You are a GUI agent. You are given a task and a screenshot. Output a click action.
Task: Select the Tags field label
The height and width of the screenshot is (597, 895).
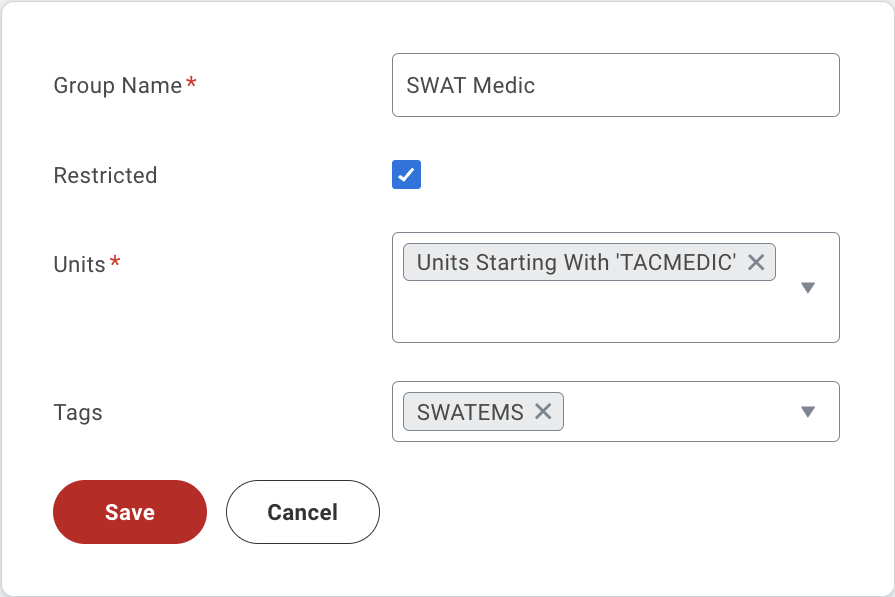click(x=76, y=412)
